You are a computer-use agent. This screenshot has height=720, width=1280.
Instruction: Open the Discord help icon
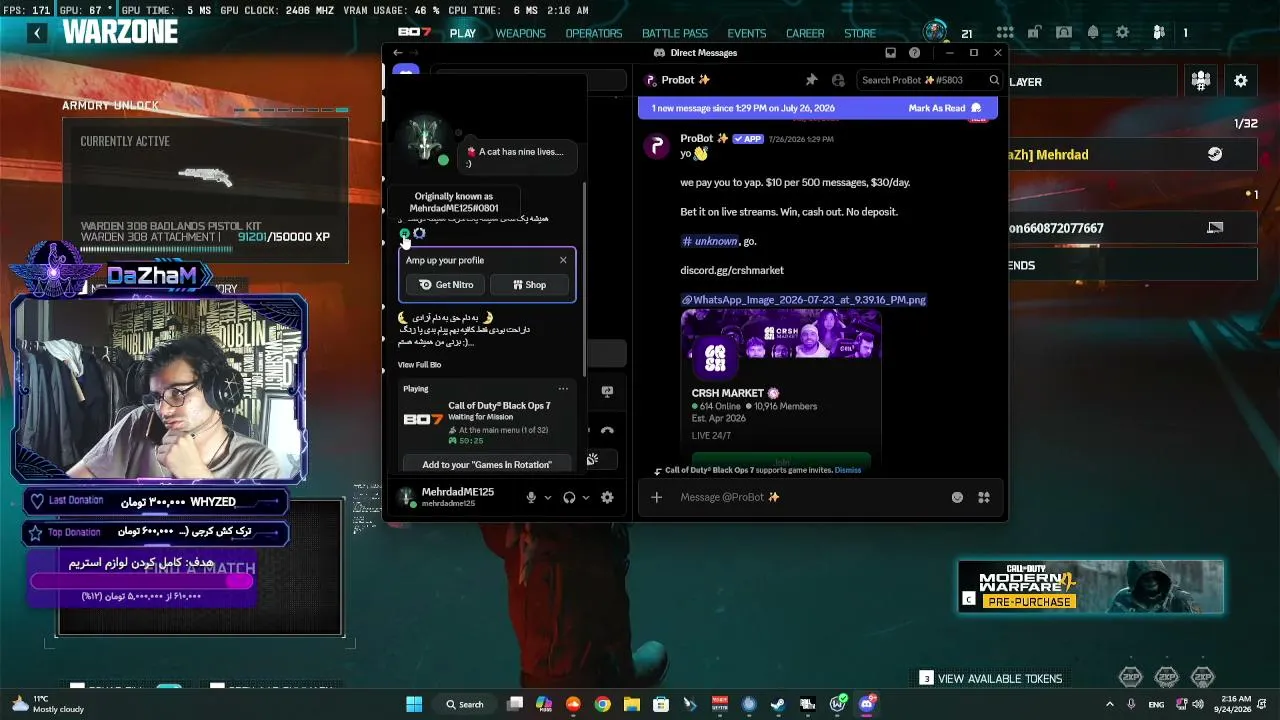point(914,53)
